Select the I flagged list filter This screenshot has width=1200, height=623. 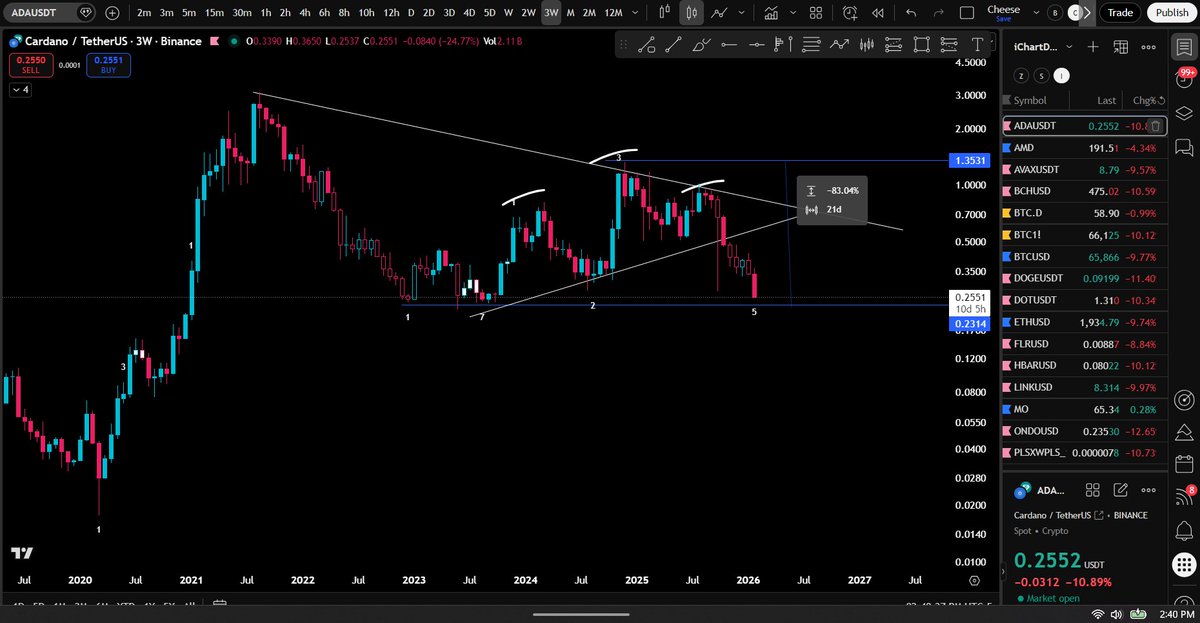pyautogui.click(x=1061, y=75)
